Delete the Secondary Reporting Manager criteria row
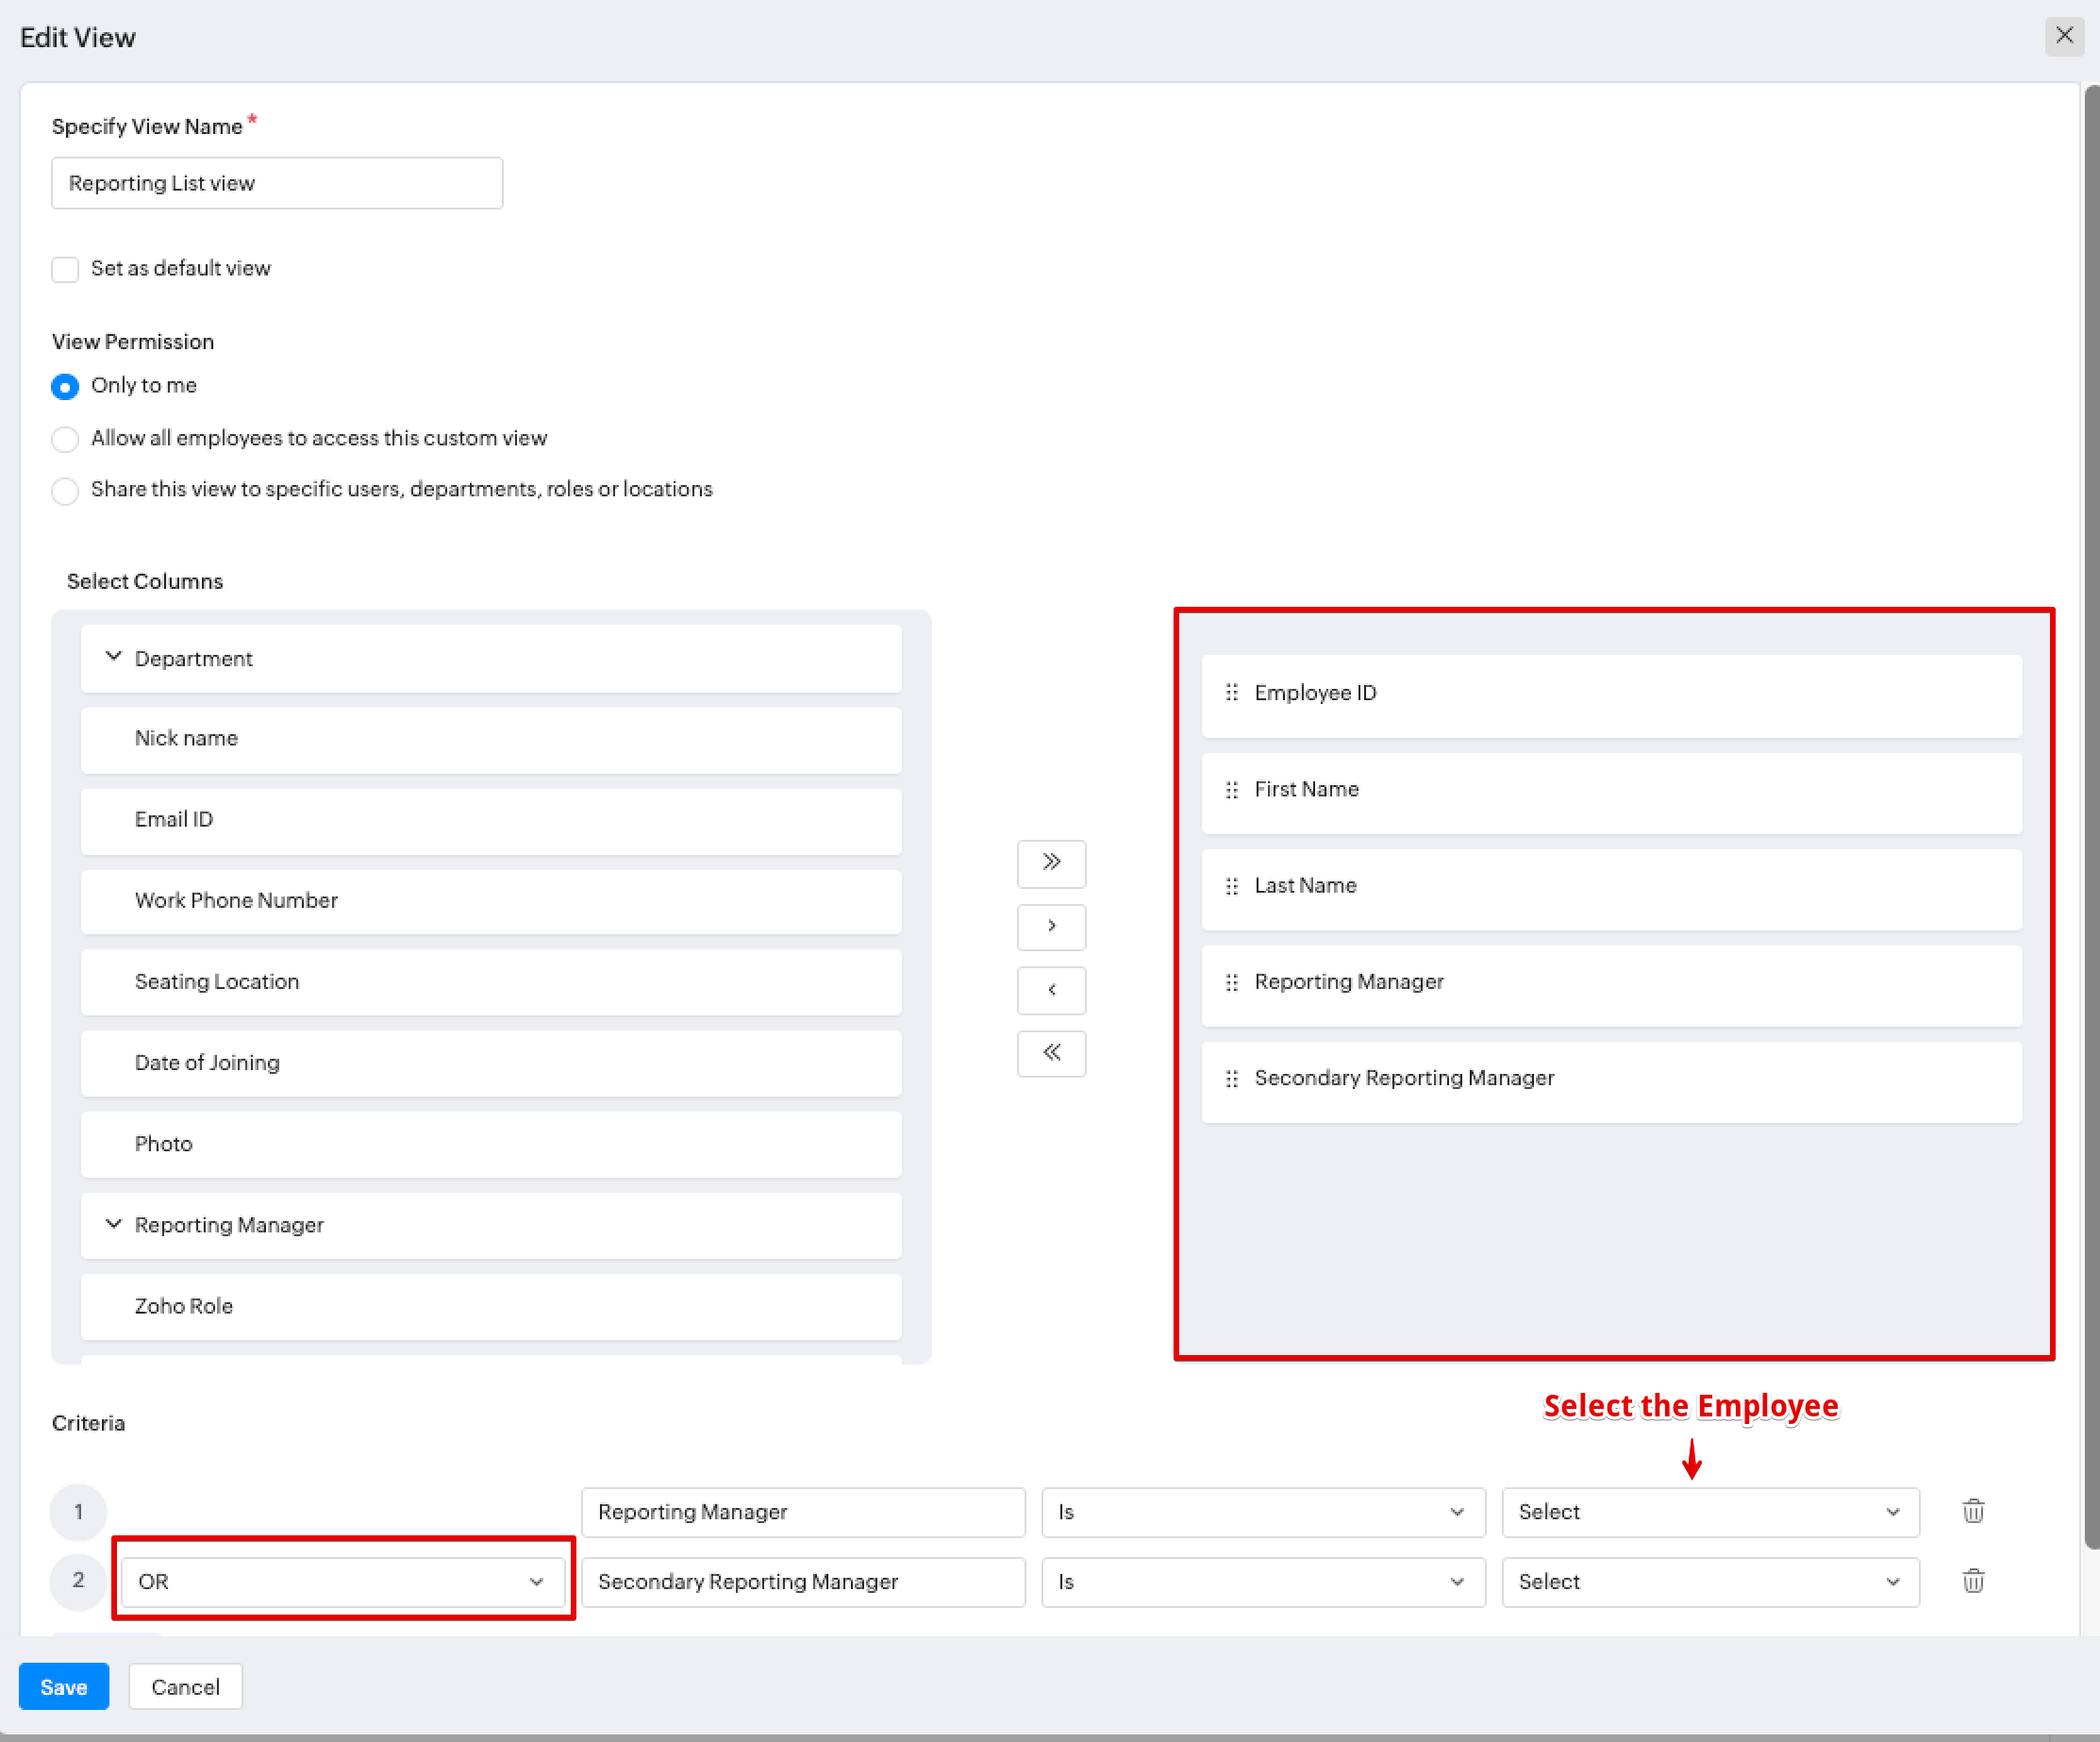This screenshot has height=1742, width=2100. [x=1973, y=1582]
